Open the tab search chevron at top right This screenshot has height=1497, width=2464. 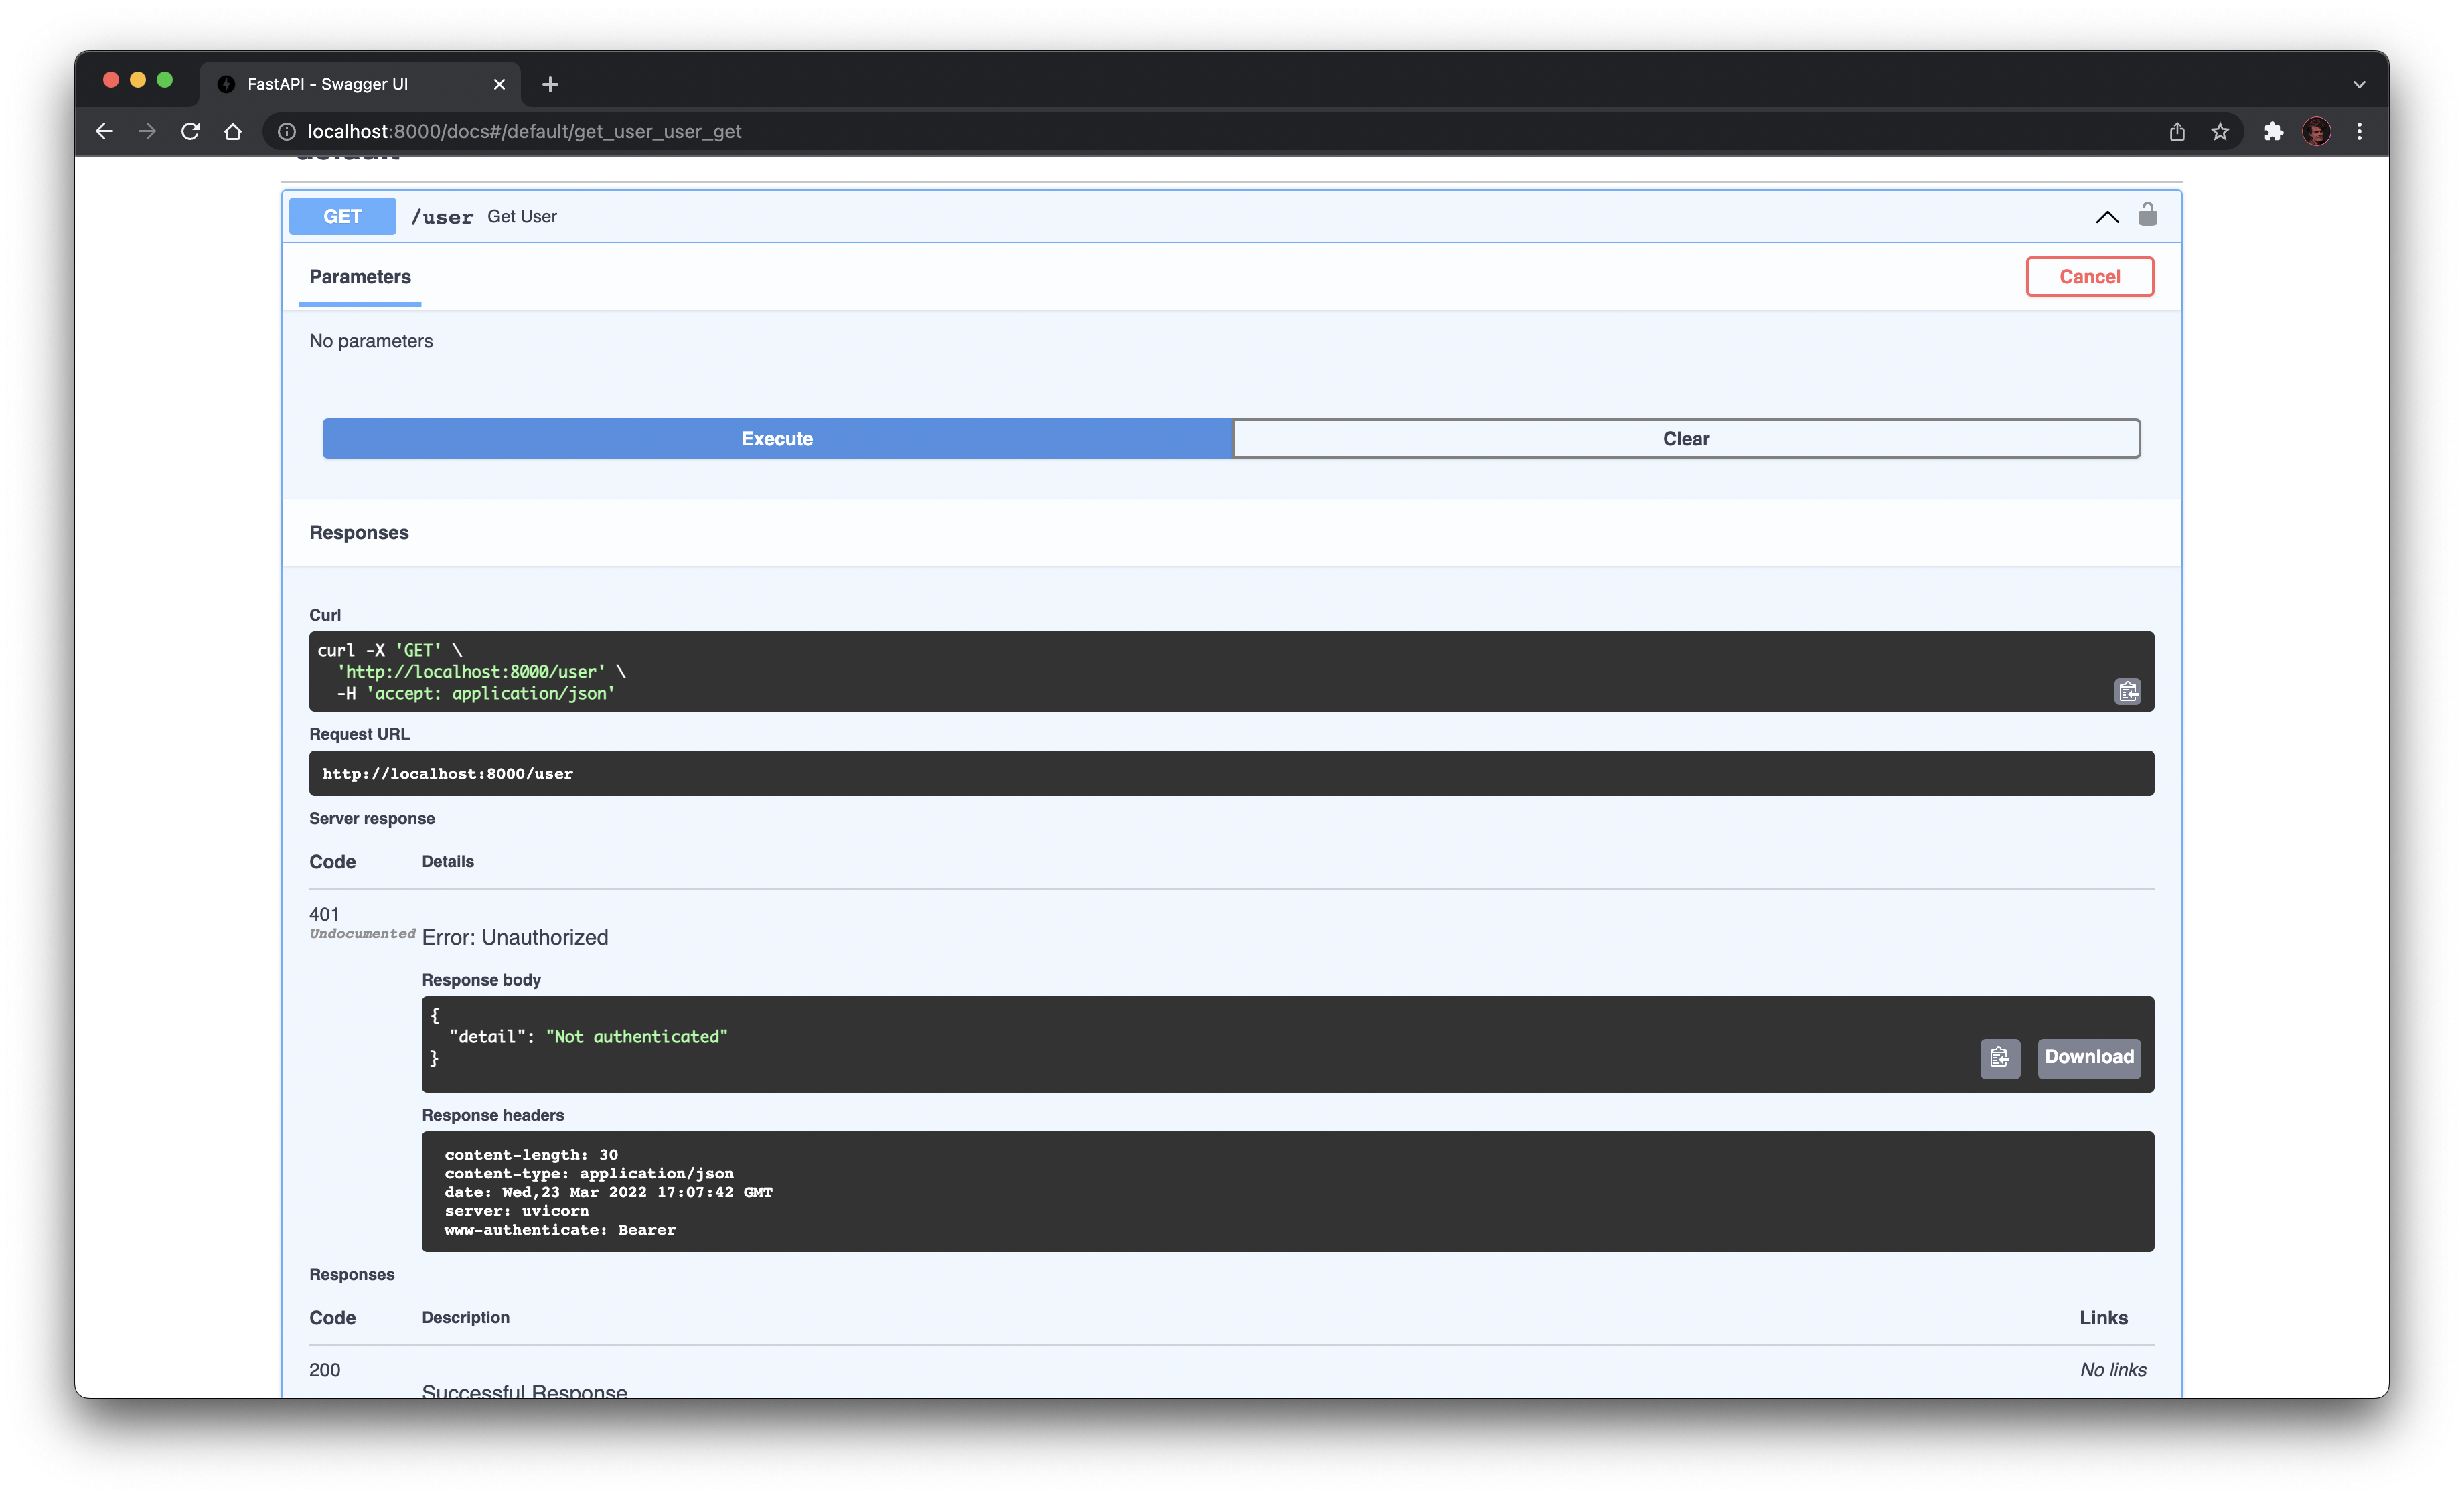[x=2358, y=84]
